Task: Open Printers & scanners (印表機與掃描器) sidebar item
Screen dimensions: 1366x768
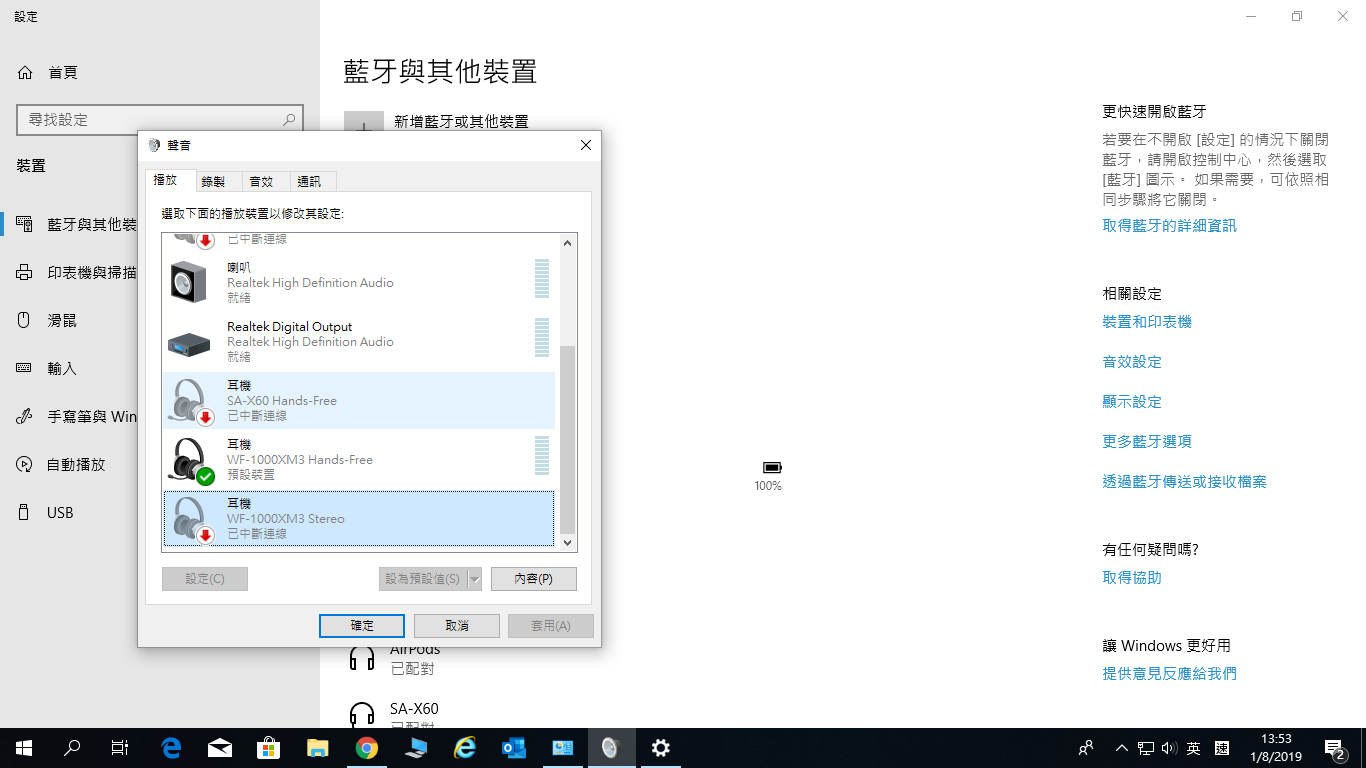Action: [78, 272]
